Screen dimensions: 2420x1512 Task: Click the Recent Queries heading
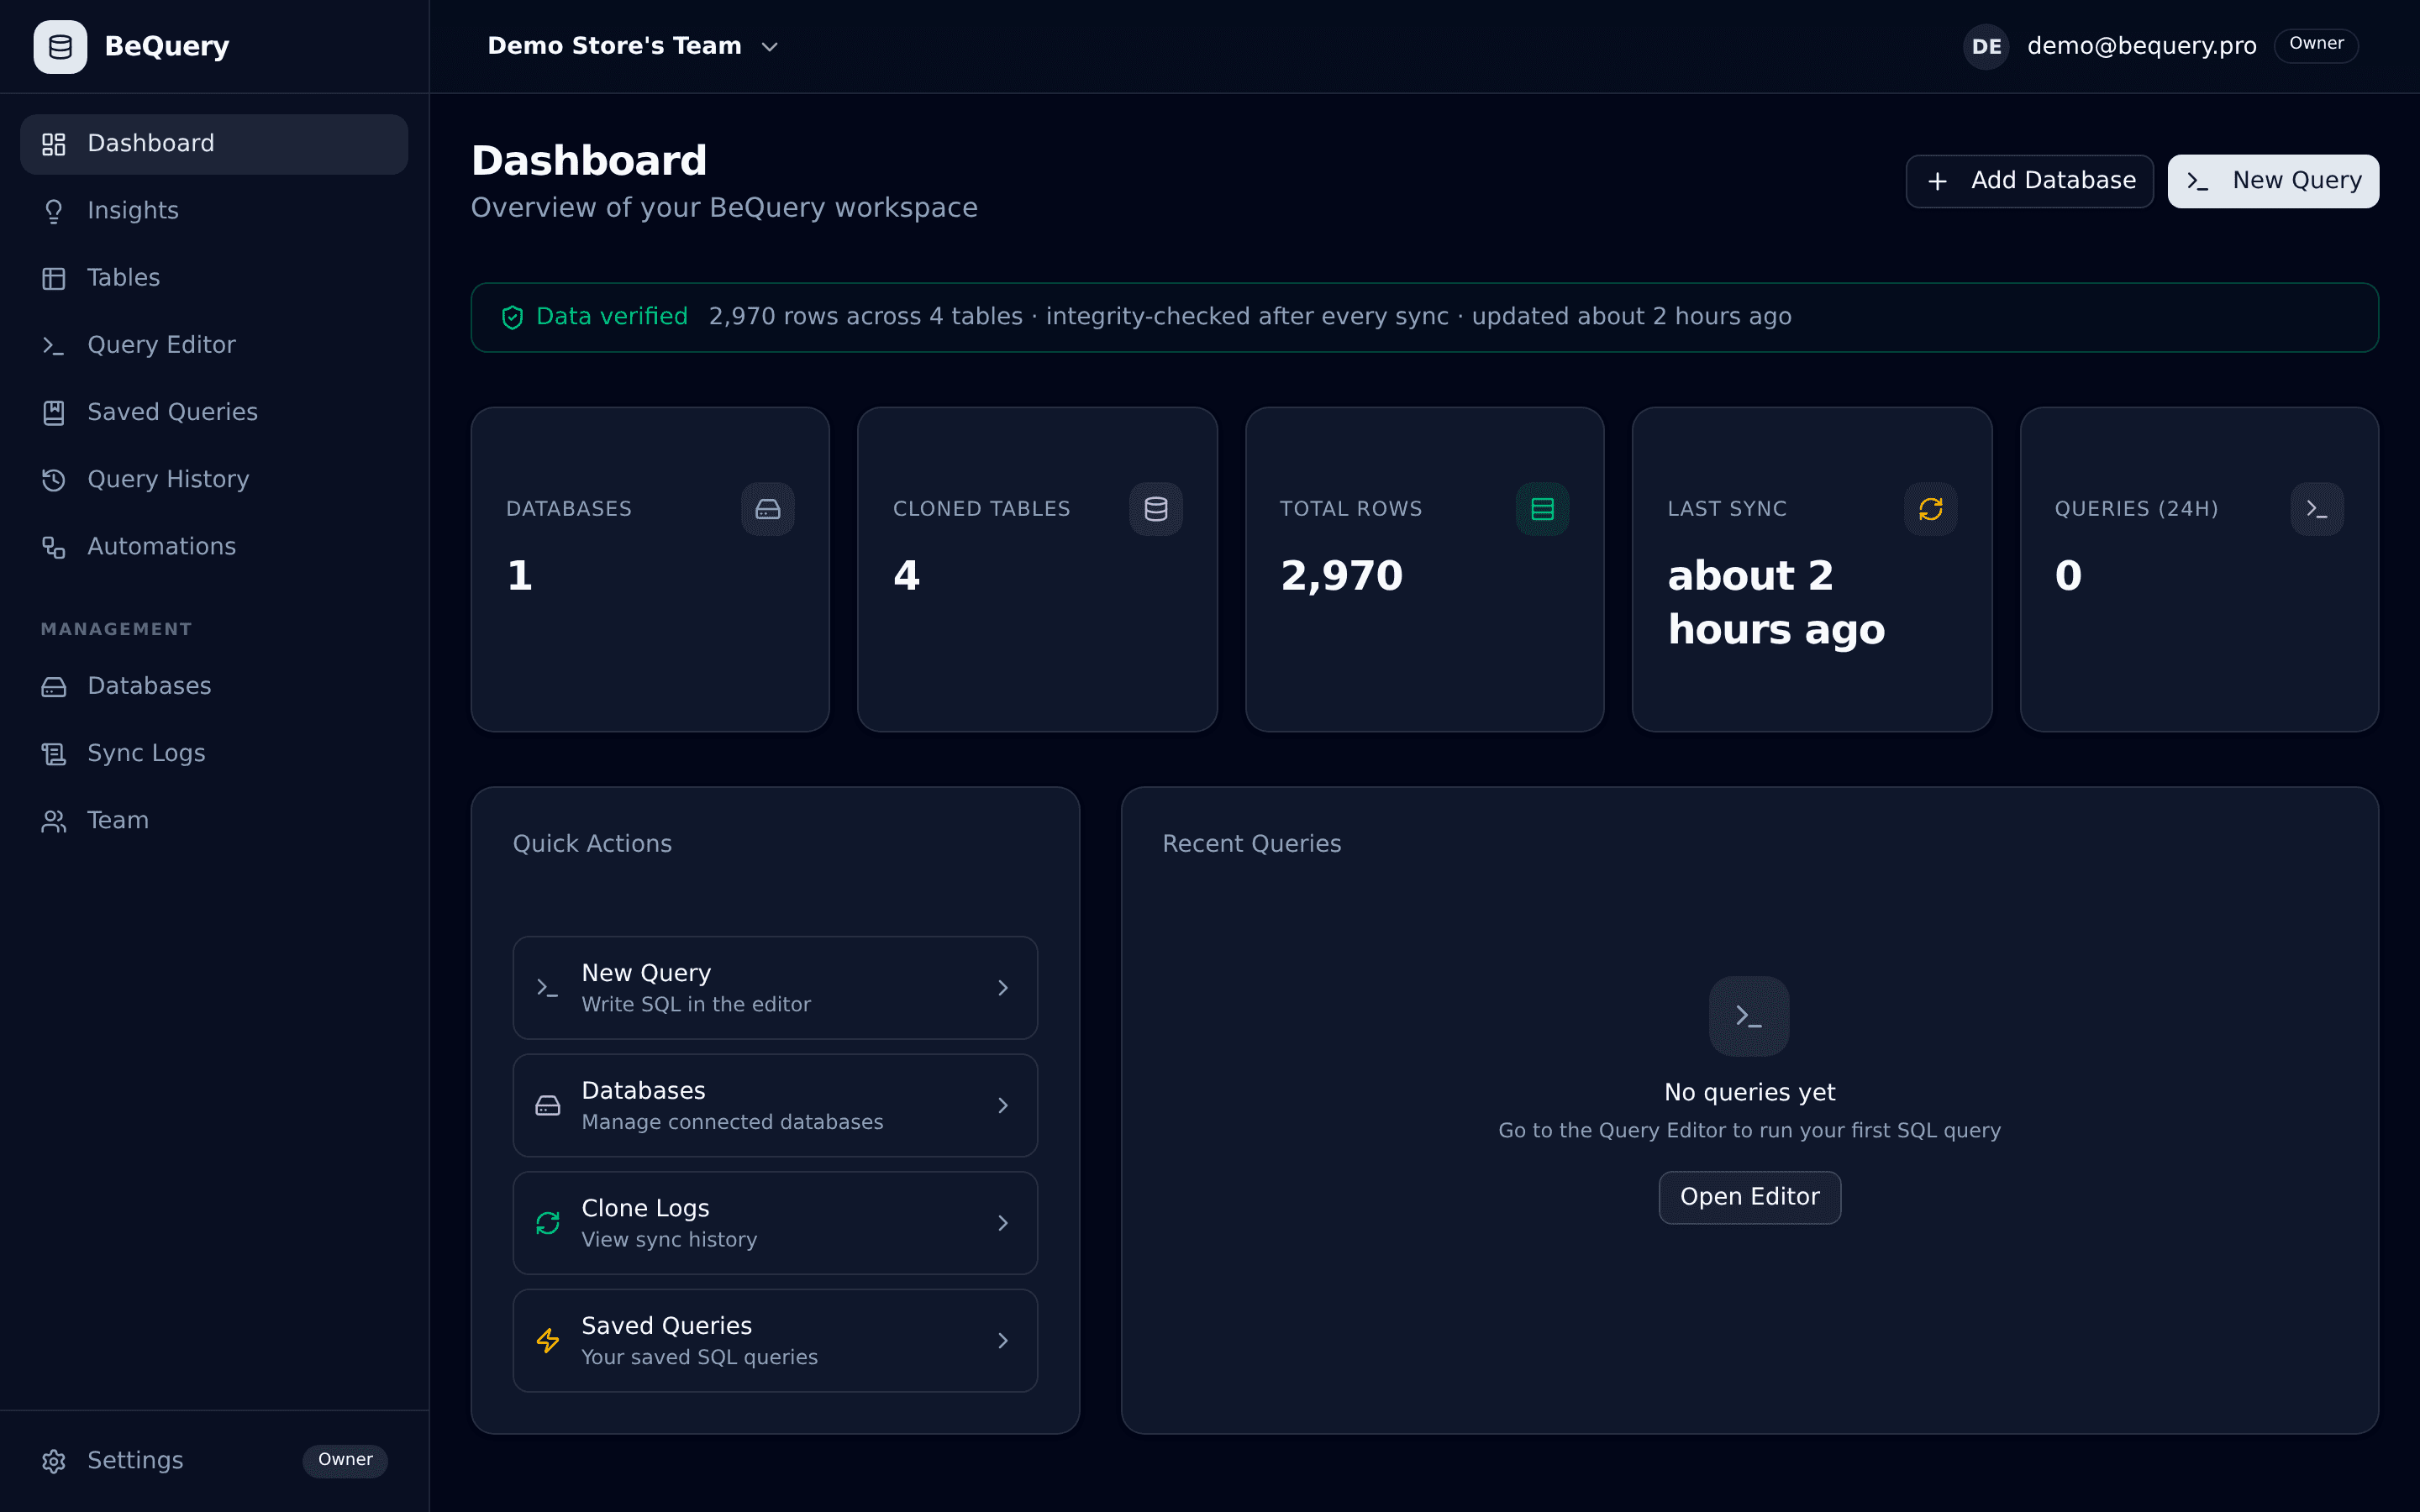1251,844
